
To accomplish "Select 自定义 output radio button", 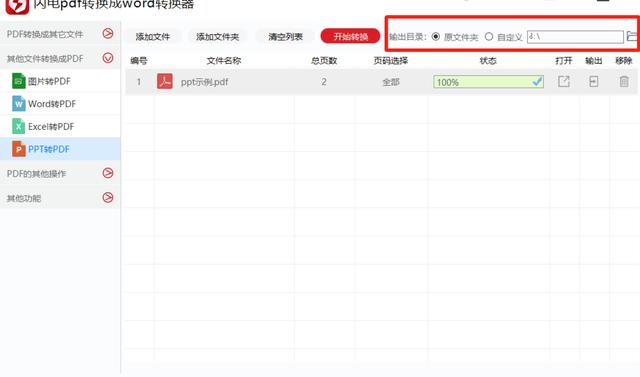I will [489, 37].
